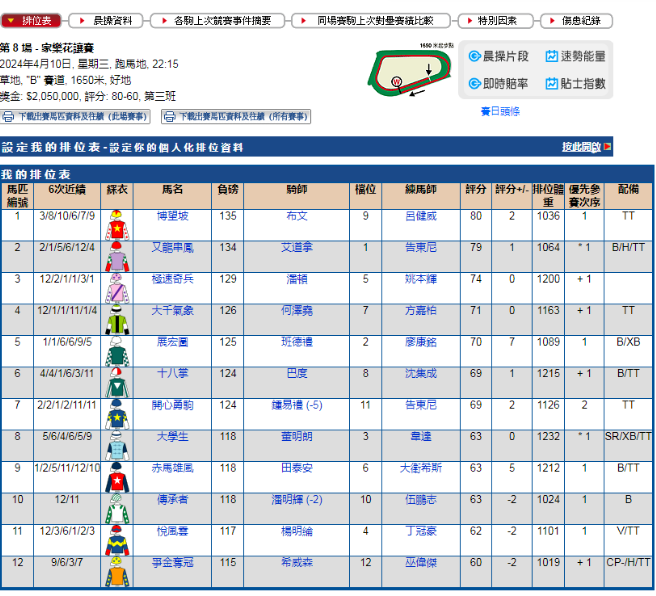The height and width of the screenshot is (596, 656).
Task: Open horse 又腦串鳳 profile link
Action: click(x=172, y=247)
